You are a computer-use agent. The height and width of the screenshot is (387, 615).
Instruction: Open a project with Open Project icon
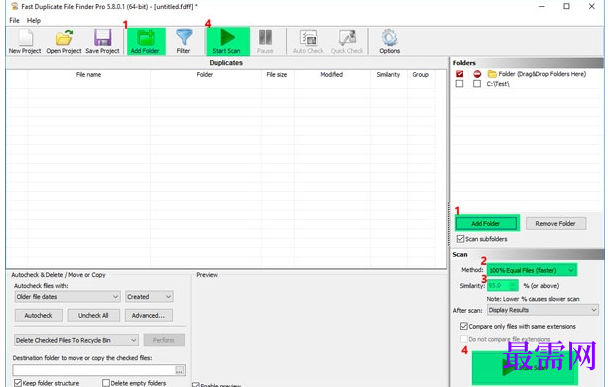[x=64, y=42]
